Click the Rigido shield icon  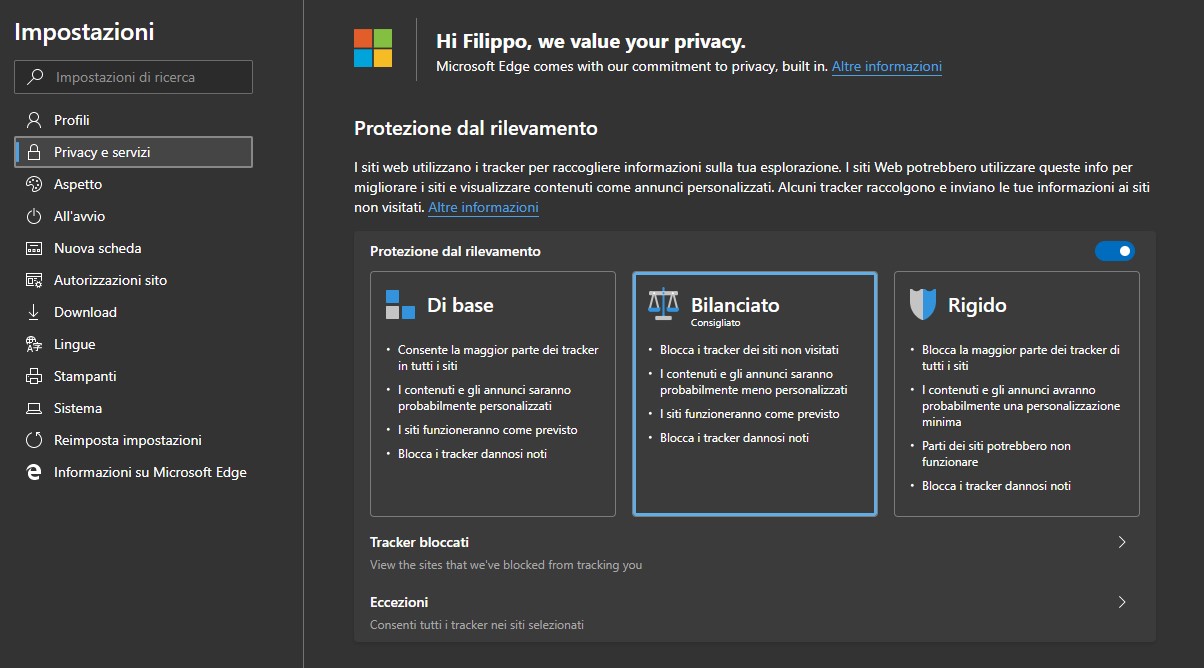coord(922,304)
